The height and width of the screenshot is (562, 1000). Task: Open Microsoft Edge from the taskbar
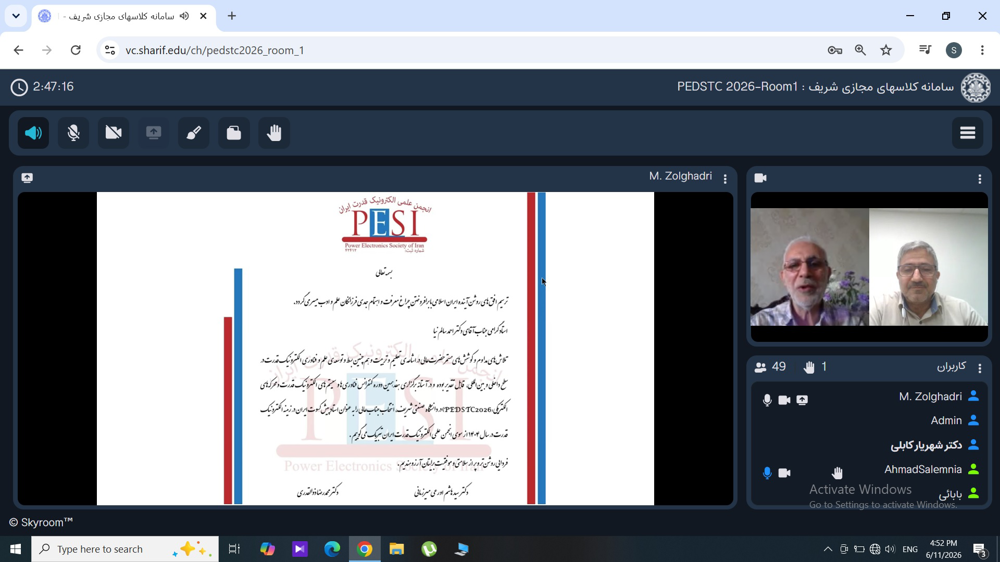click(332, 549)
